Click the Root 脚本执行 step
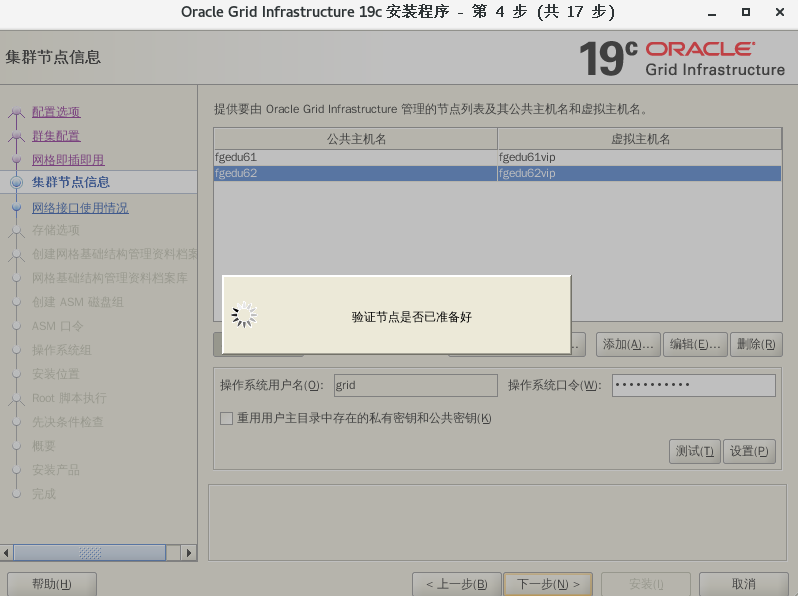 pyautogui.click(x=69, y=398)
